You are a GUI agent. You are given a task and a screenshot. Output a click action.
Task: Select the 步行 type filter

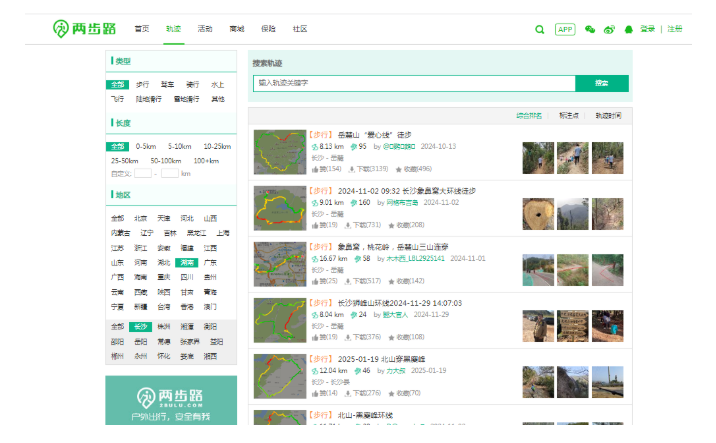tap(142, 84)
